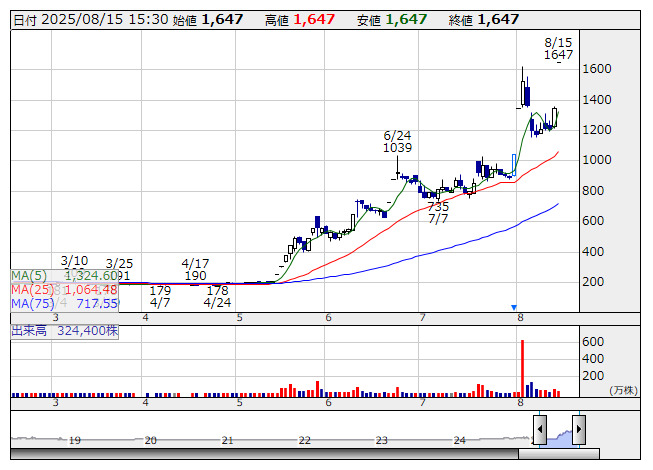
Task: Click year 19 in the overview timeline
Action: pos(75,439)
